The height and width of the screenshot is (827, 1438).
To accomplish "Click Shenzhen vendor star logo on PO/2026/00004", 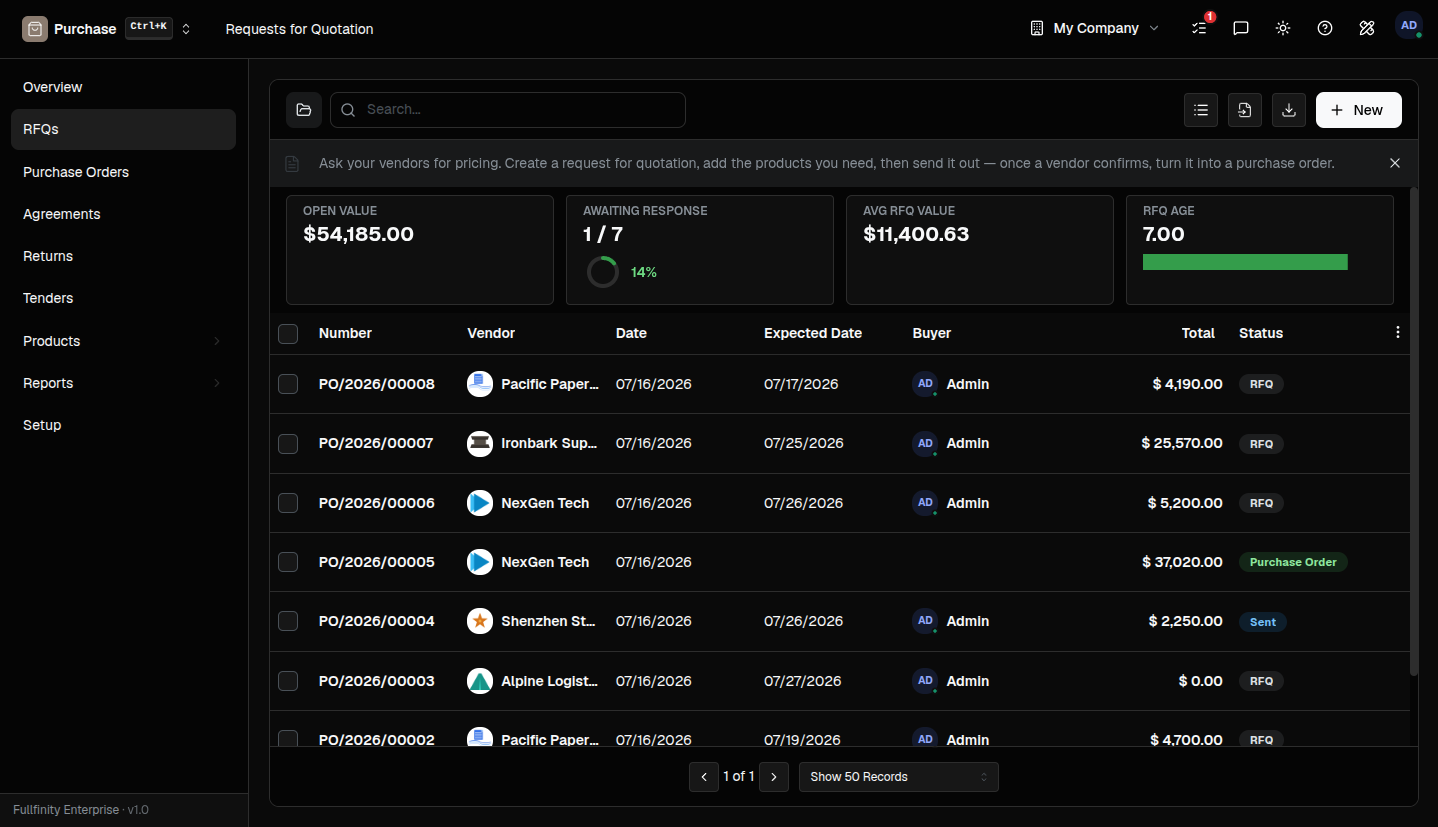I will coord(480,621).
